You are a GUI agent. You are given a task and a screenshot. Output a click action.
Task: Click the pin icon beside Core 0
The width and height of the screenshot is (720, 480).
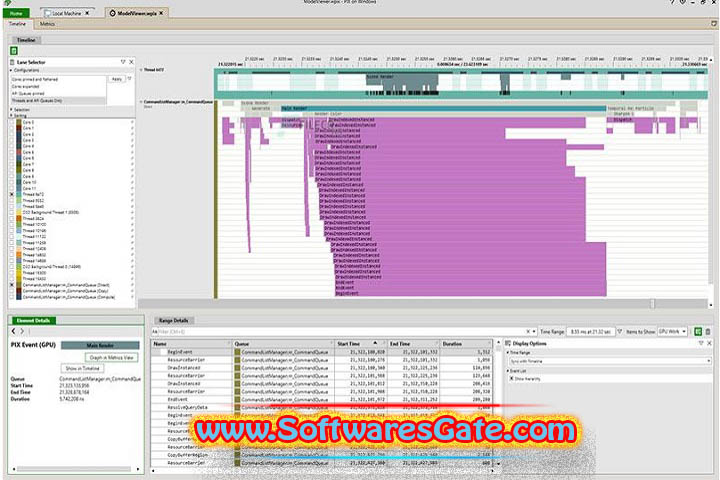132,123
